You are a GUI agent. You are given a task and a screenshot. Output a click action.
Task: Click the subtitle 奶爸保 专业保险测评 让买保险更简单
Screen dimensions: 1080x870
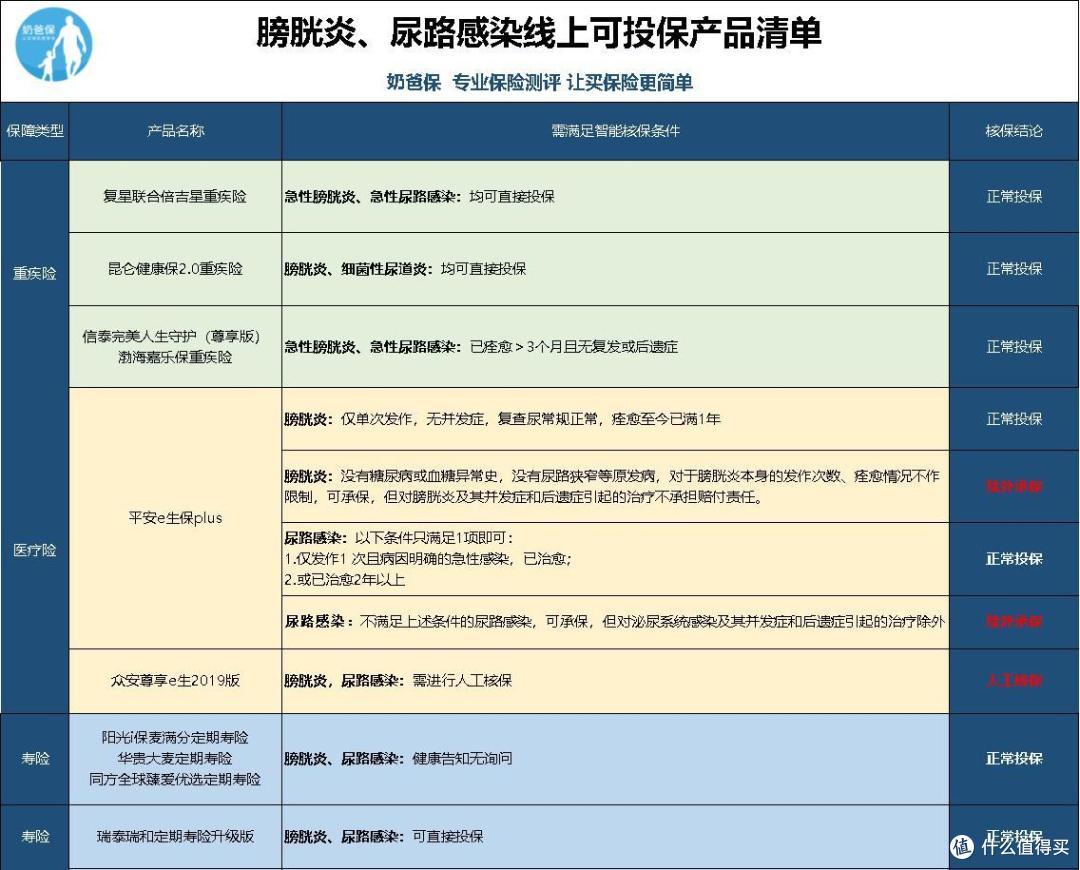539,83
